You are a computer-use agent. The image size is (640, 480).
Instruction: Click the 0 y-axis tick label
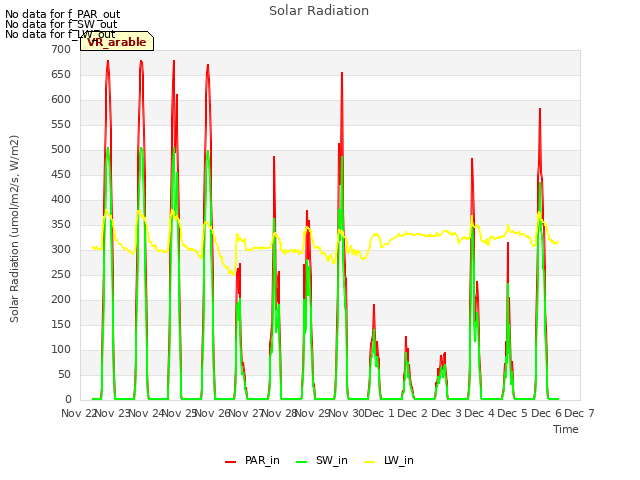(x=68, y=400)
